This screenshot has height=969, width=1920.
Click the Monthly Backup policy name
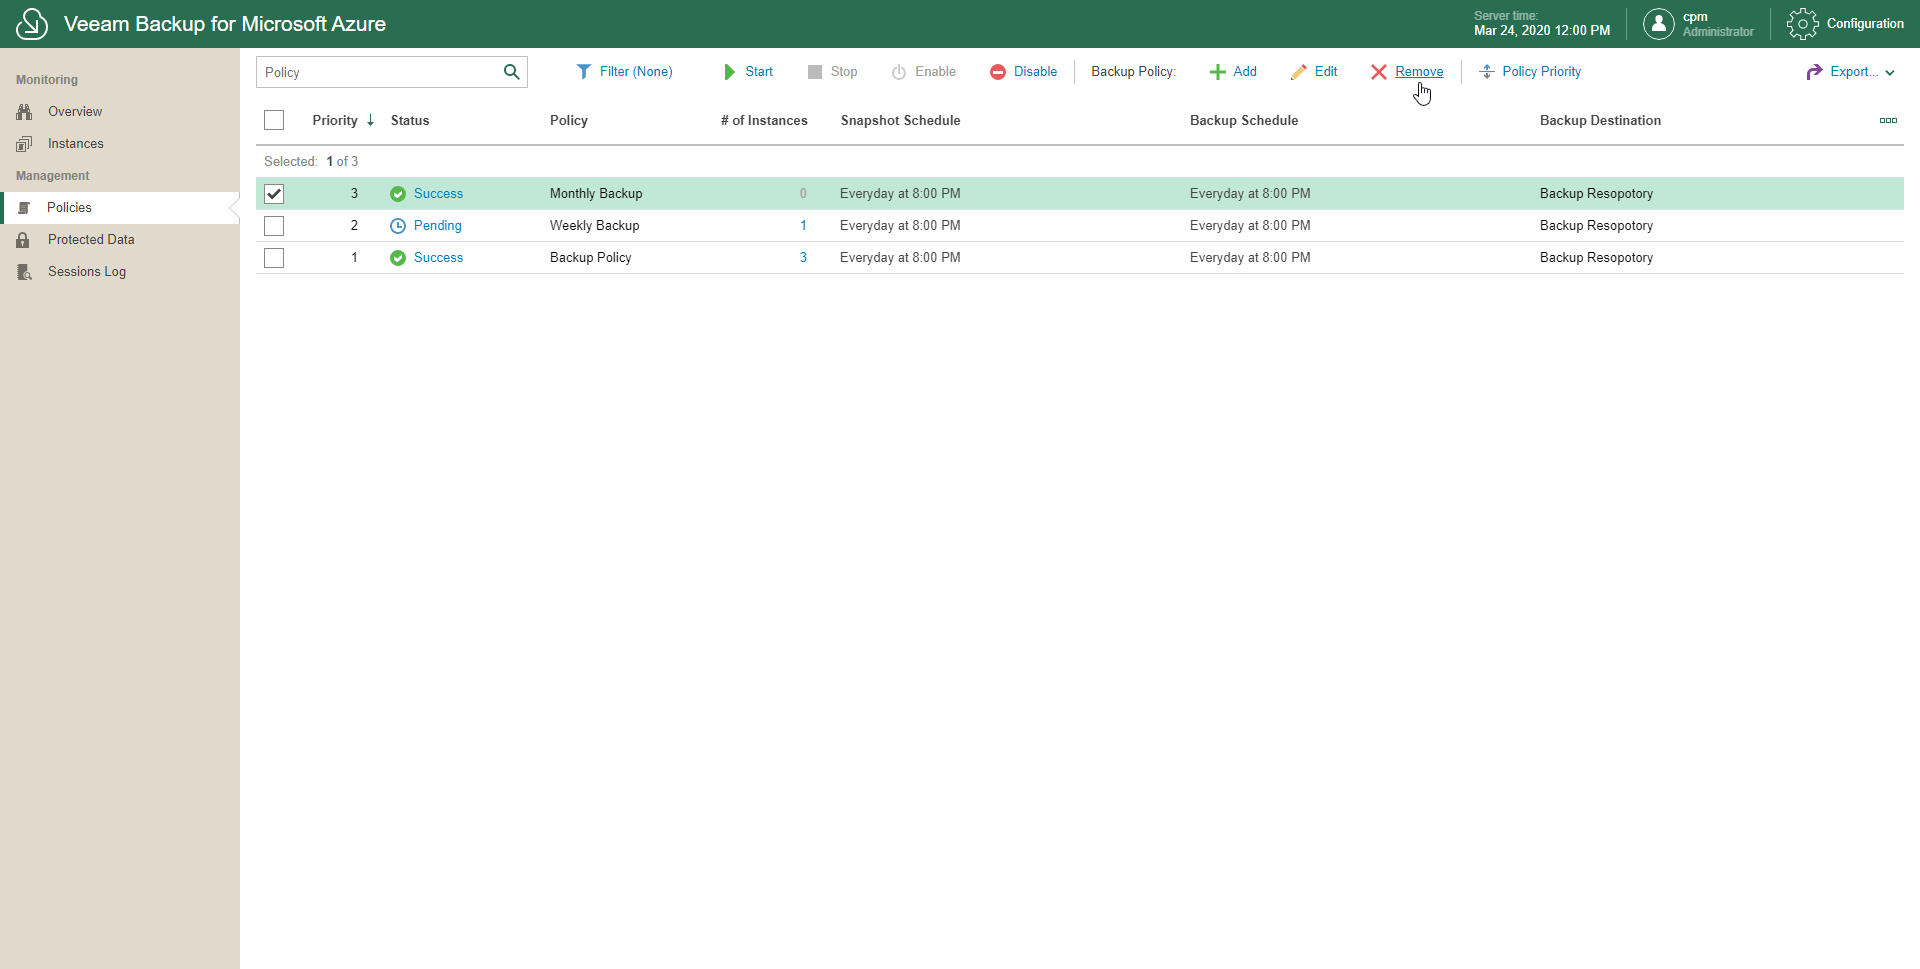[596, 194]
